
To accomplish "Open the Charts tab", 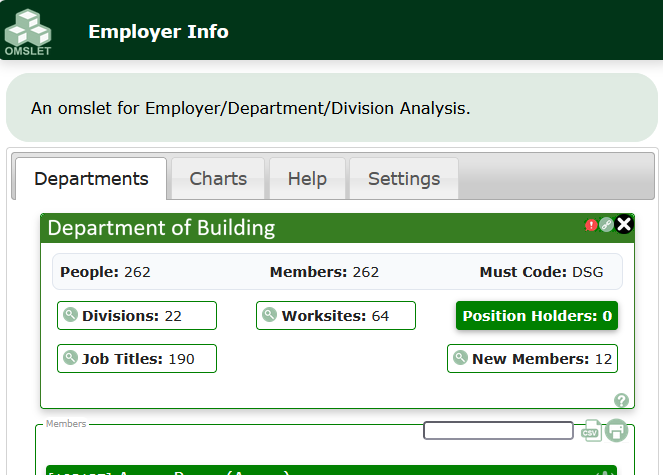I will (x=218, y=179).
